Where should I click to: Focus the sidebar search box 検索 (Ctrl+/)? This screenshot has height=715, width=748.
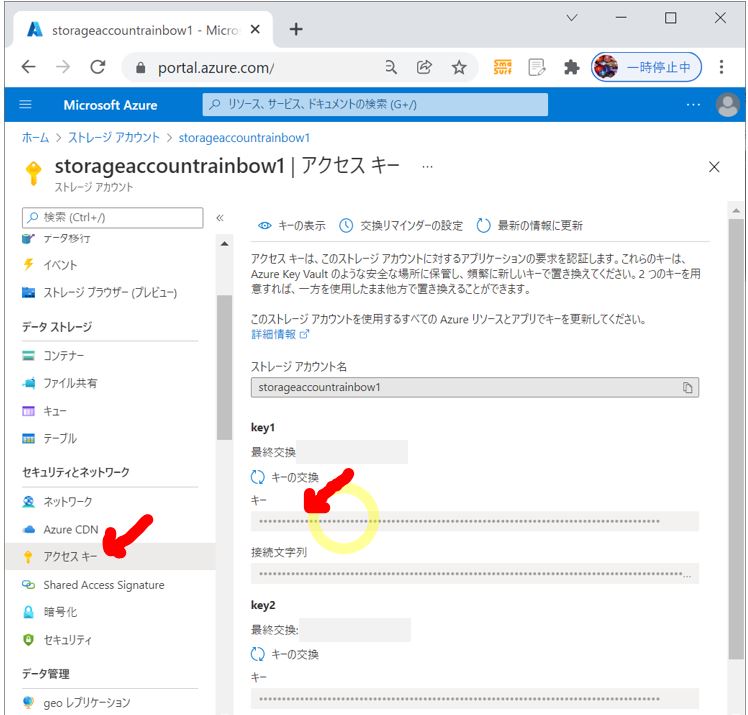(113, 218)
